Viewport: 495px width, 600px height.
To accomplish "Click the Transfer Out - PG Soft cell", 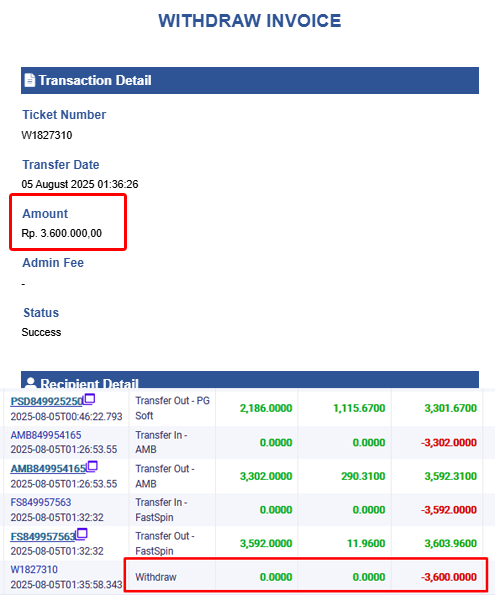I will coord(173,408).
